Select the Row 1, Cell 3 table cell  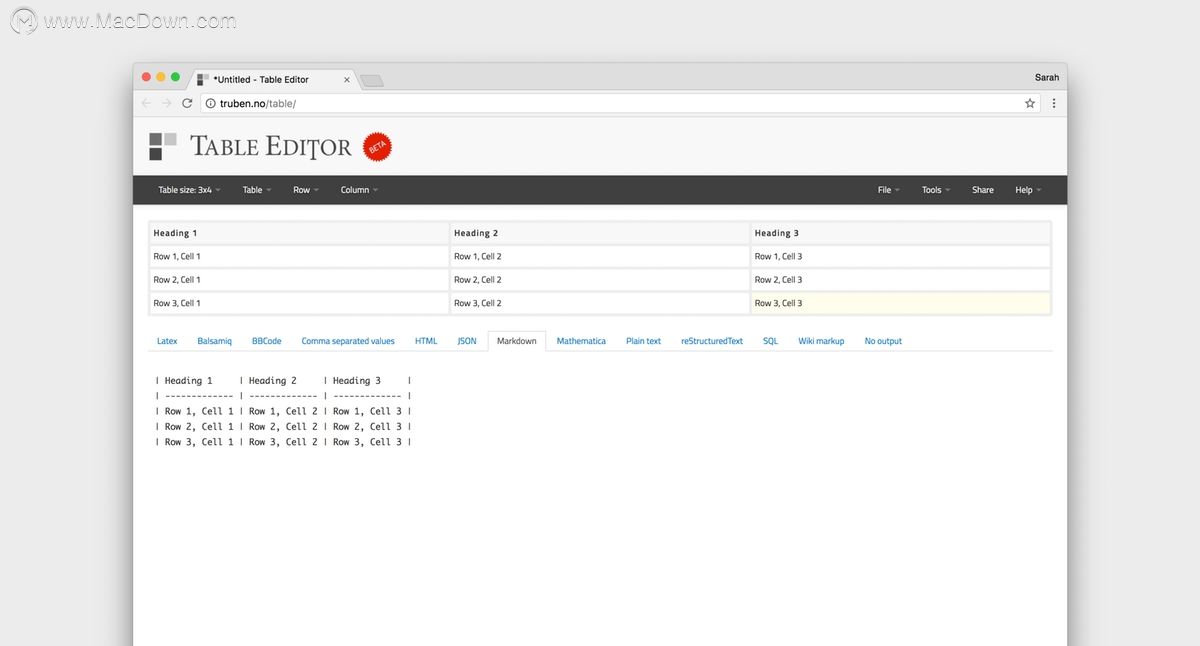click(900, 257)
